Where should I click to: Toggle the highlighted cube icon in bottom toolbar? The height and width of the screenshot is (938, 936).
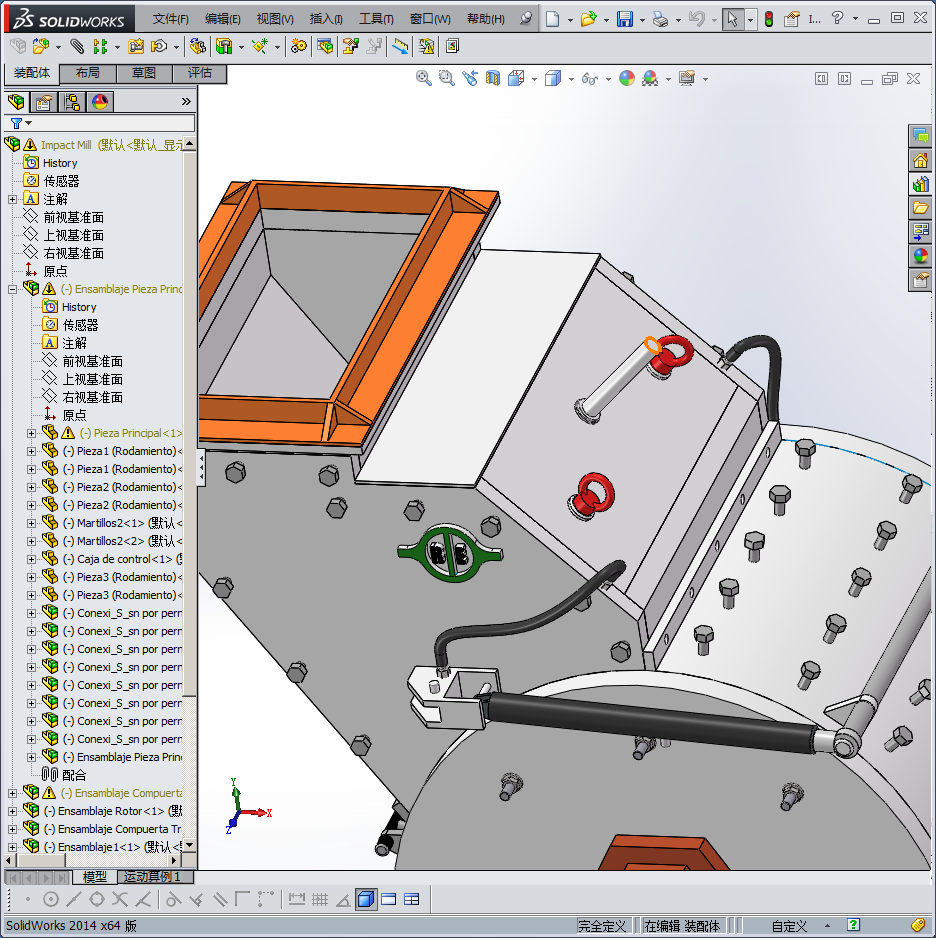(x=365, y=900)
